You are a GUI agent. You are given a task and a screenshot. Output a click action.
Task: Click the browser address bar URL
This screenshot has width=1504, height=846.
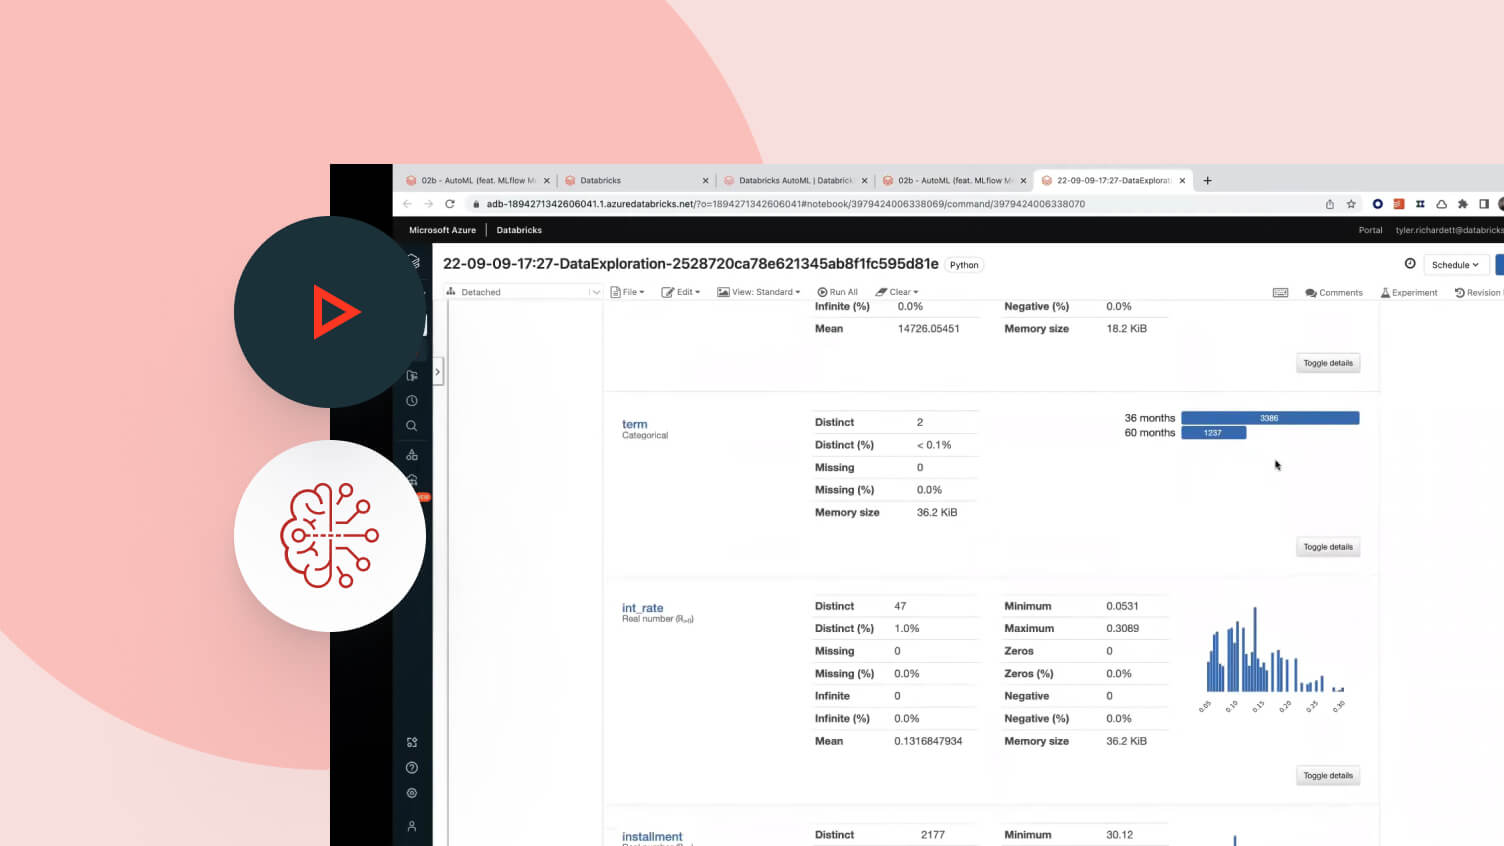tap(786, 204)
